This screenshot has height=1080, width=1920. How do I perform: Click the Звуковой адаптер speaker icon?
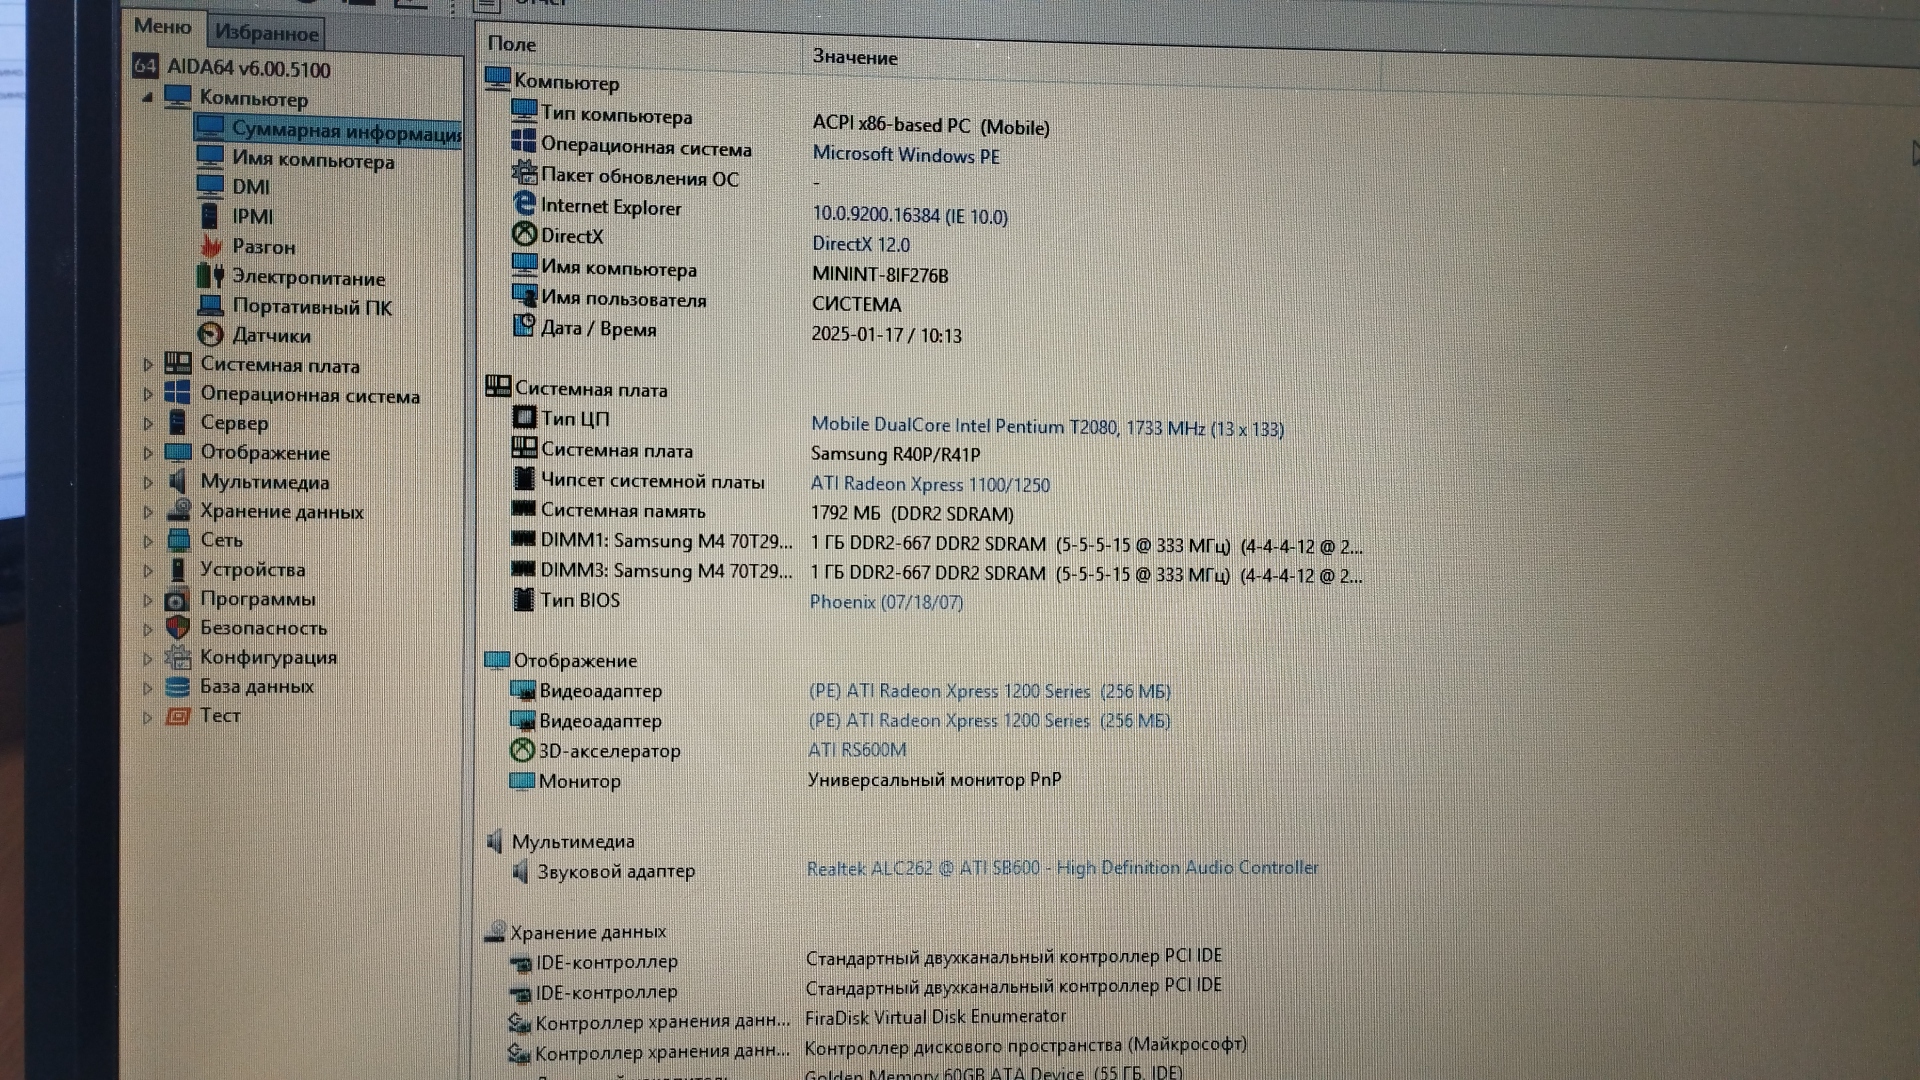click(520, 870)
